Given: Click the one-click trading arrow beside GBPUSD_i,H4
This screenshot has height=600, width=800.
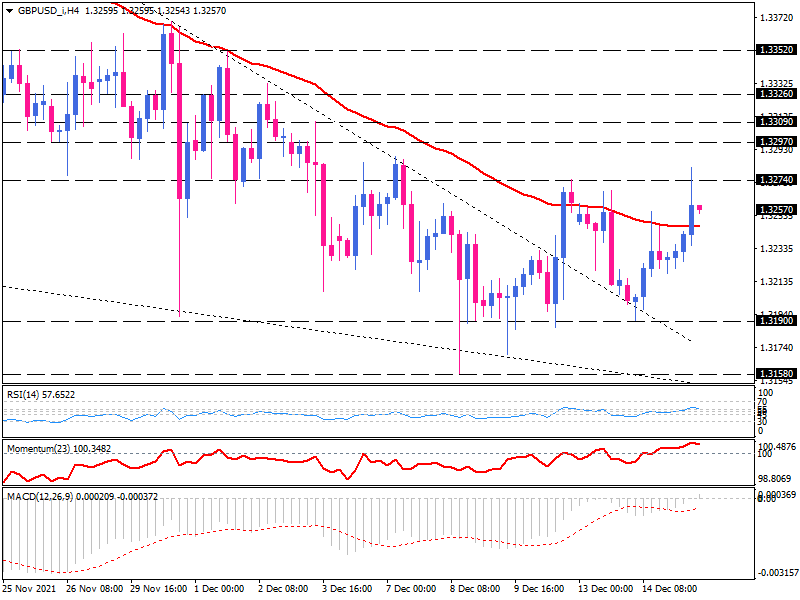Looking at the screenshot, I should point(10,9).
